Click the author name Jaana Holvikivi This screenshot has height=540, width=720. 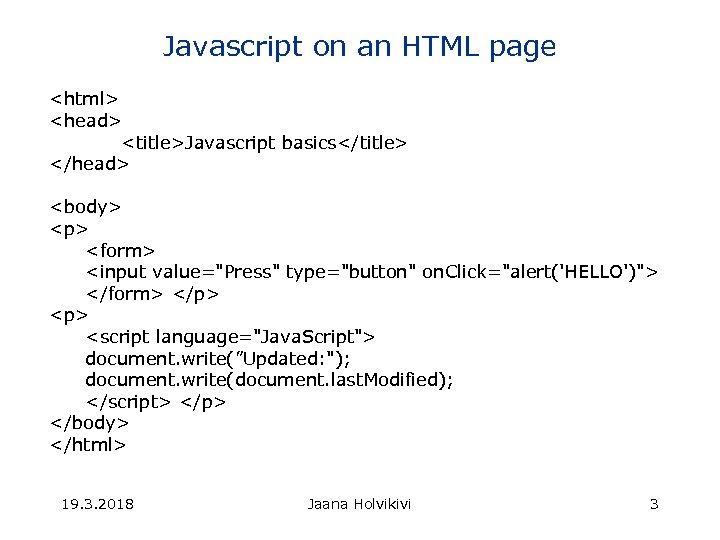pos(359,504)
